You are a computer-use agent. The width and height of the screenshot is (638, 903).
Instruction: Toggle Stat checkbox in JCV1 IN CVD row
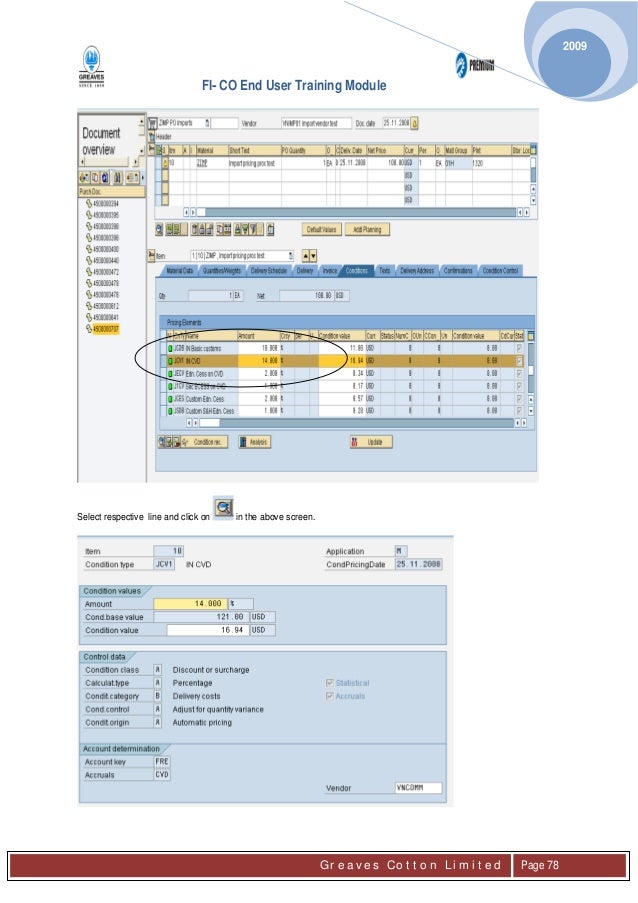pos(519,361)
